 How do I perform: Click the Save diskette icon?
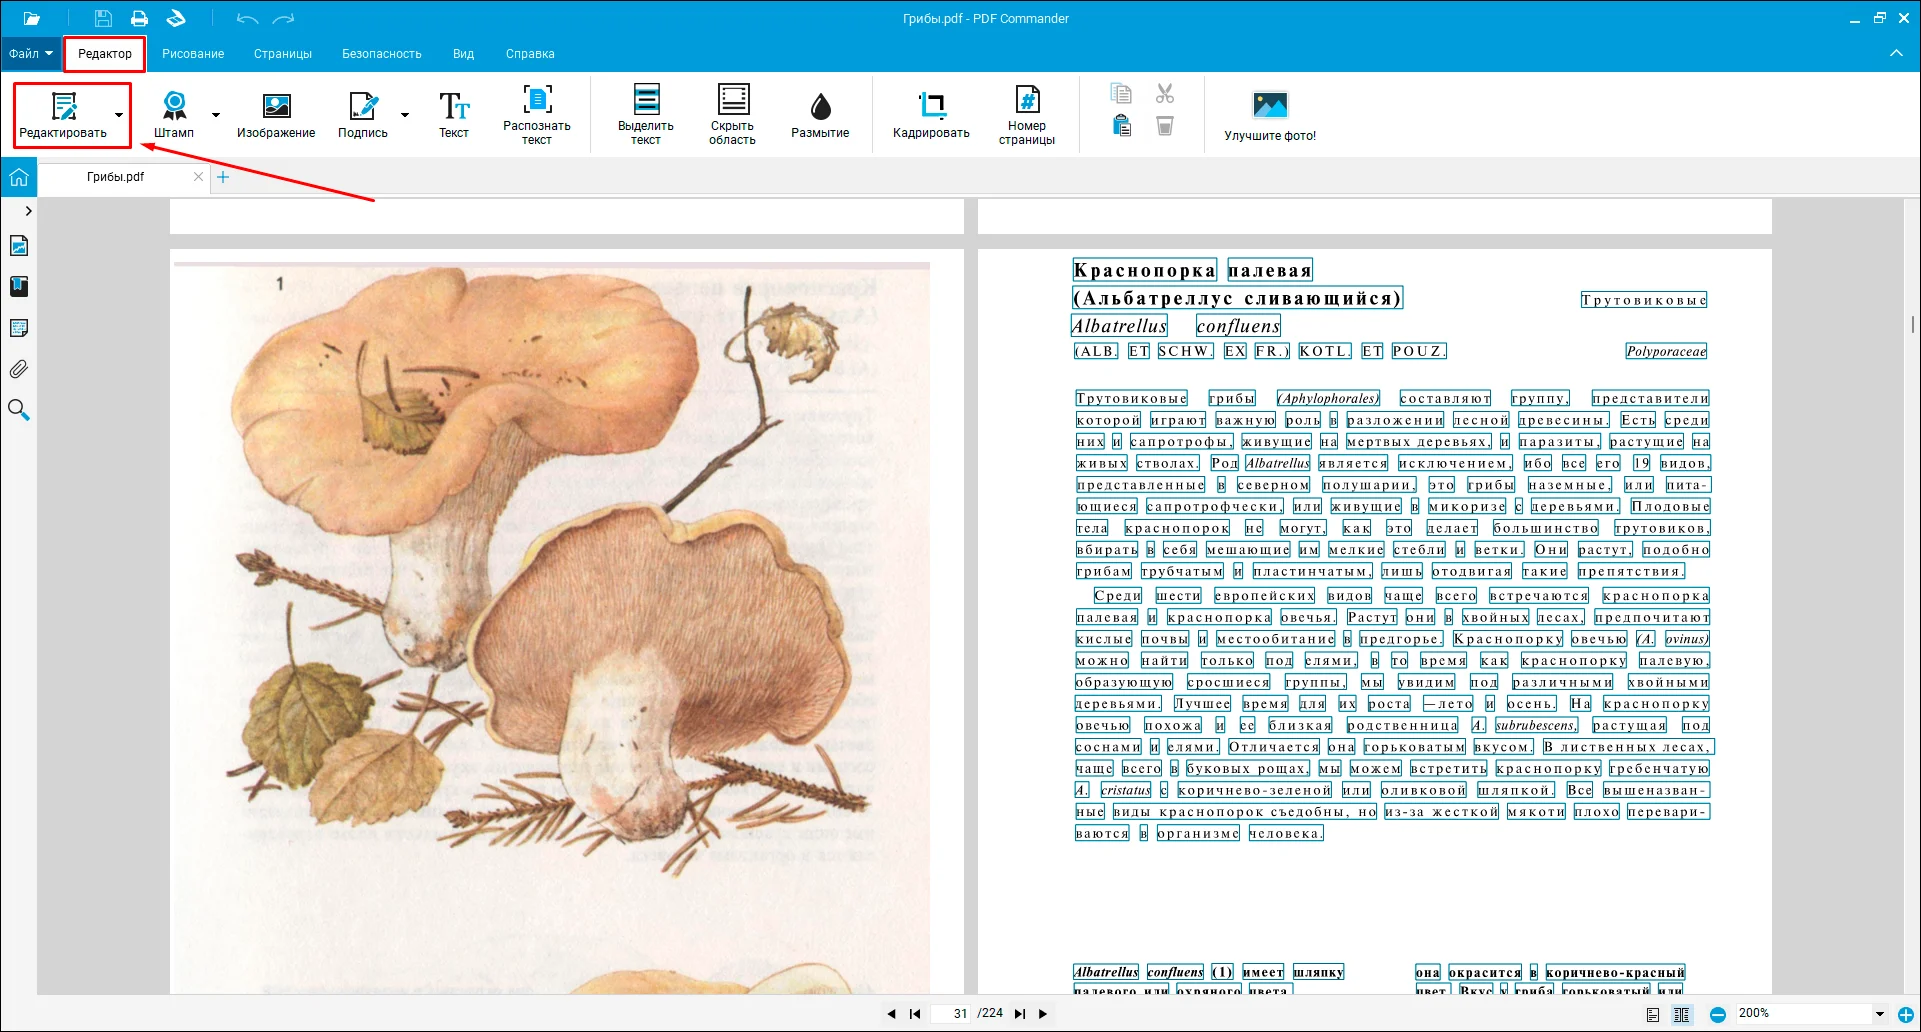pos(103,18)
